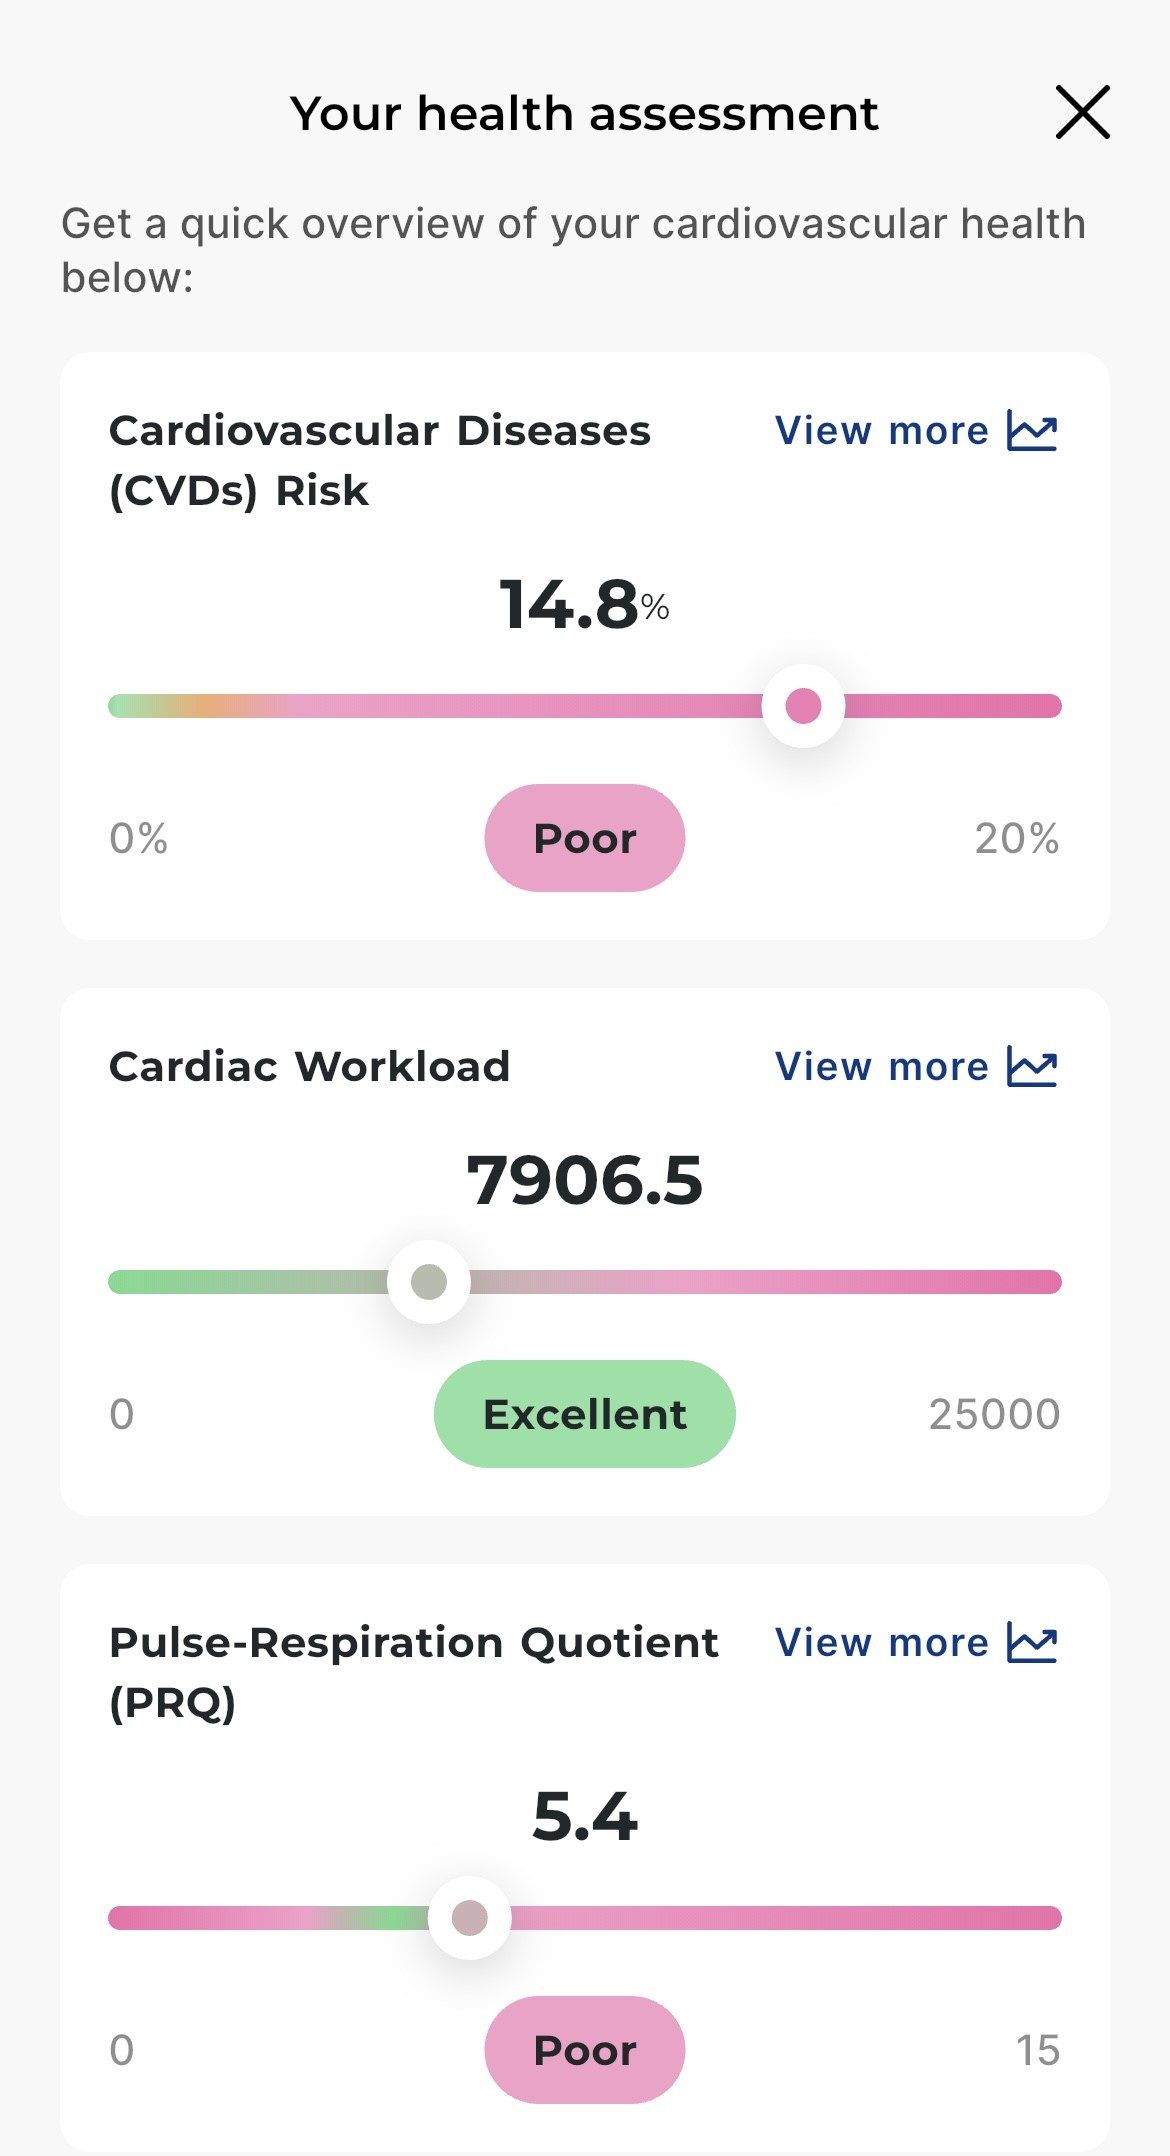Tap the Poor badge under CVDs Risk
1170x2156 pixels.
click(585, 838)
